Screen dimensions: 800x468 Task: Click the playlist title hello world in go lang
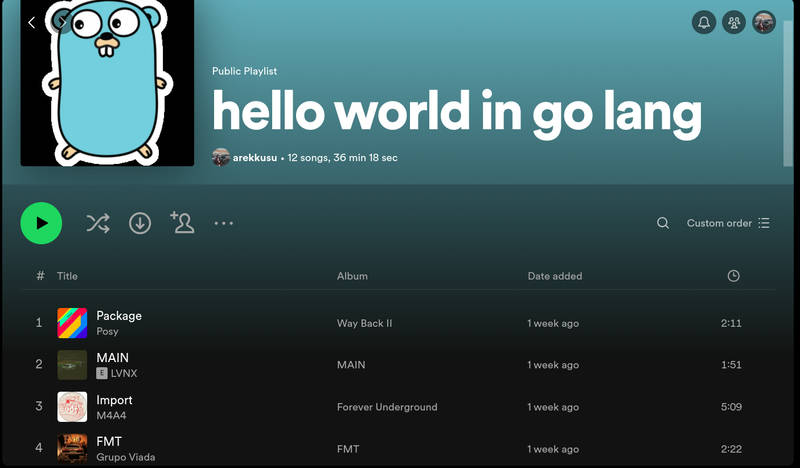457,113
